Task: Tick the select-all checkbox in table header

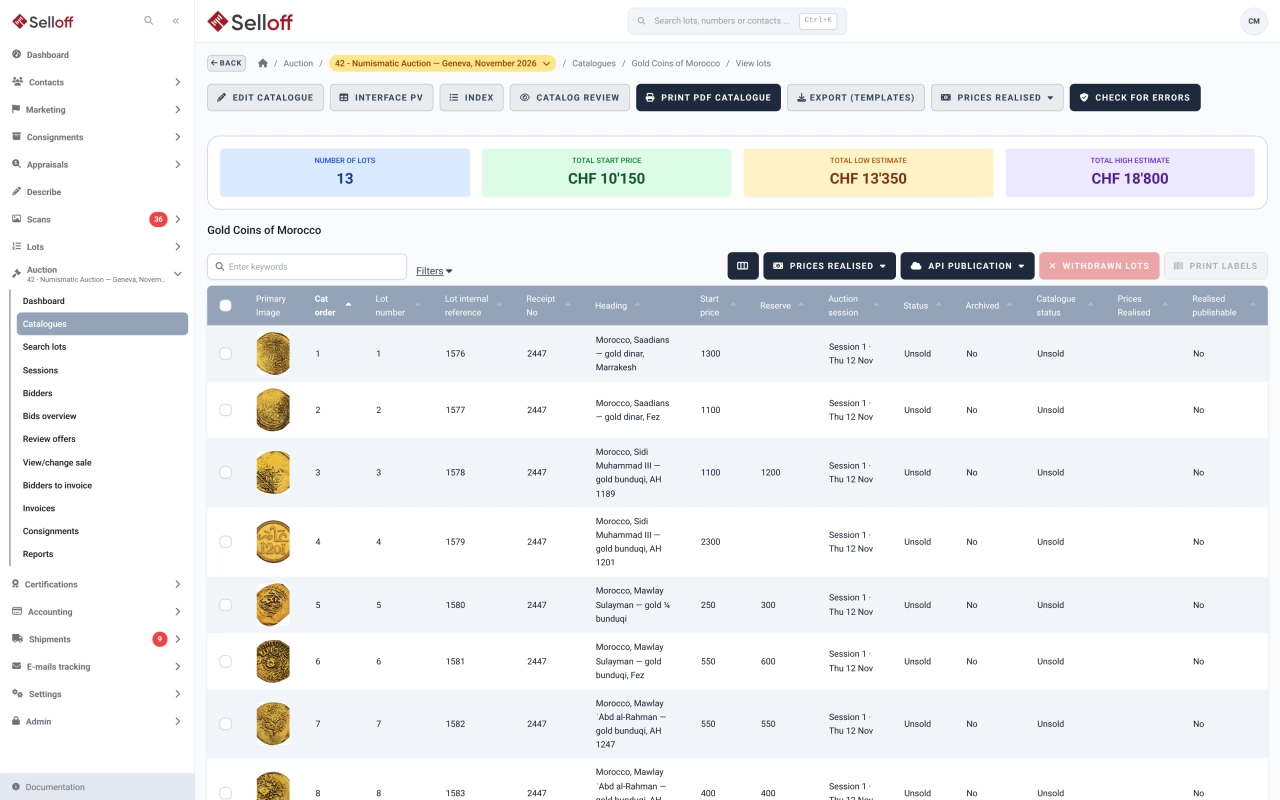Action: (x=225, y=306)
